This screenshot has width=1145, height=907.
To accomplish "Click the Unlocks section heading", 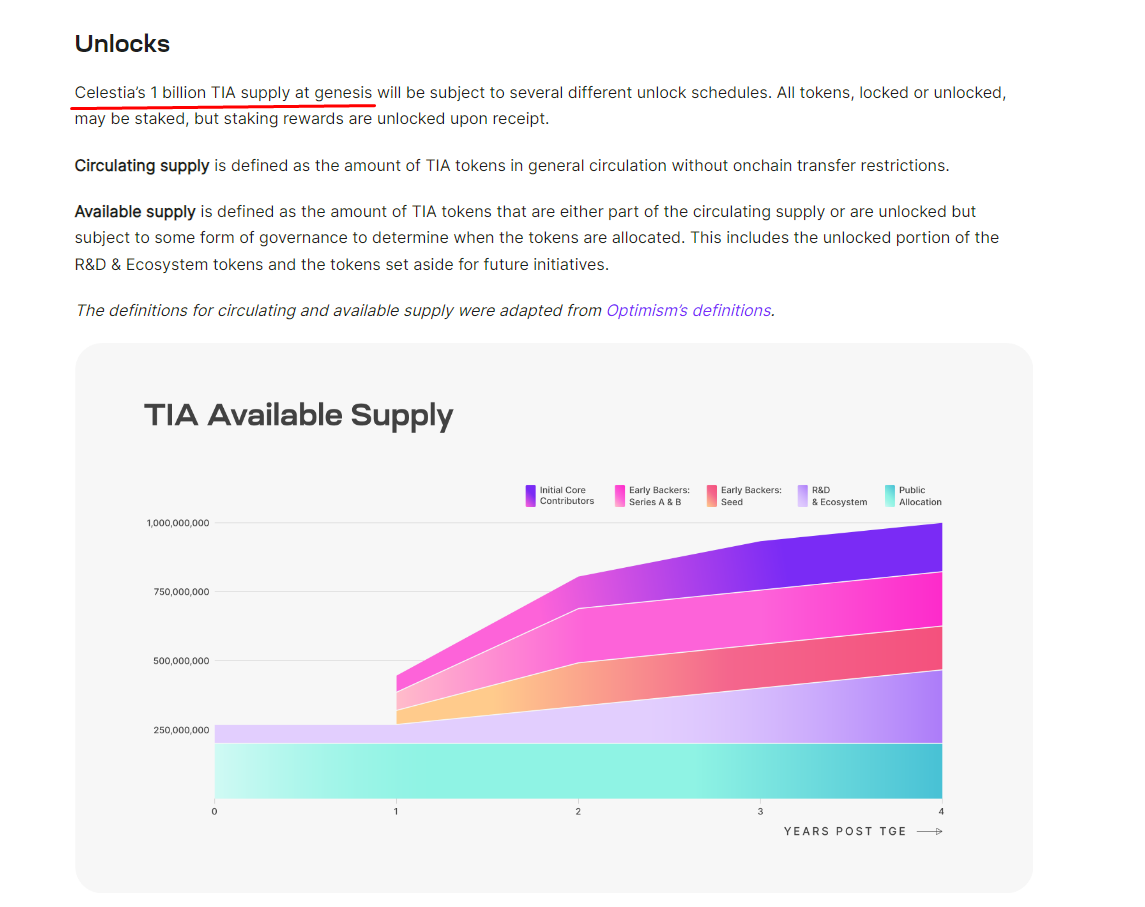I will 122,44.
